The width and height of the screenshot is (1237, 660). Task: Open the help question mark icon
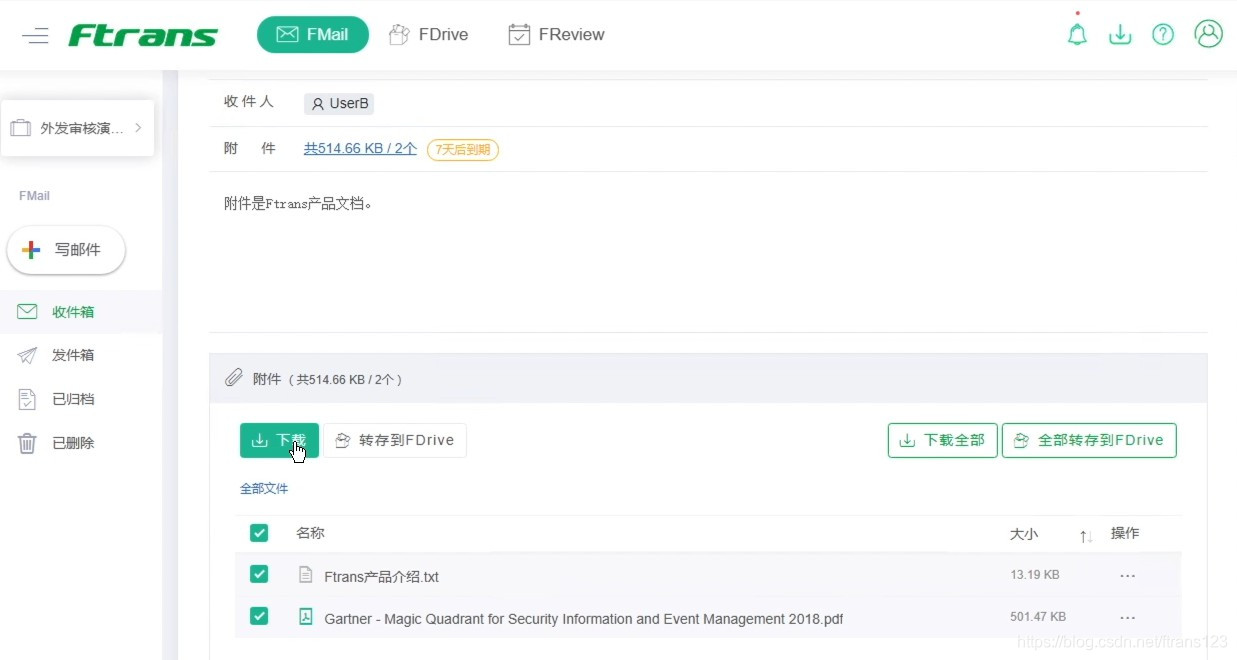click(x=1163, y=34)
